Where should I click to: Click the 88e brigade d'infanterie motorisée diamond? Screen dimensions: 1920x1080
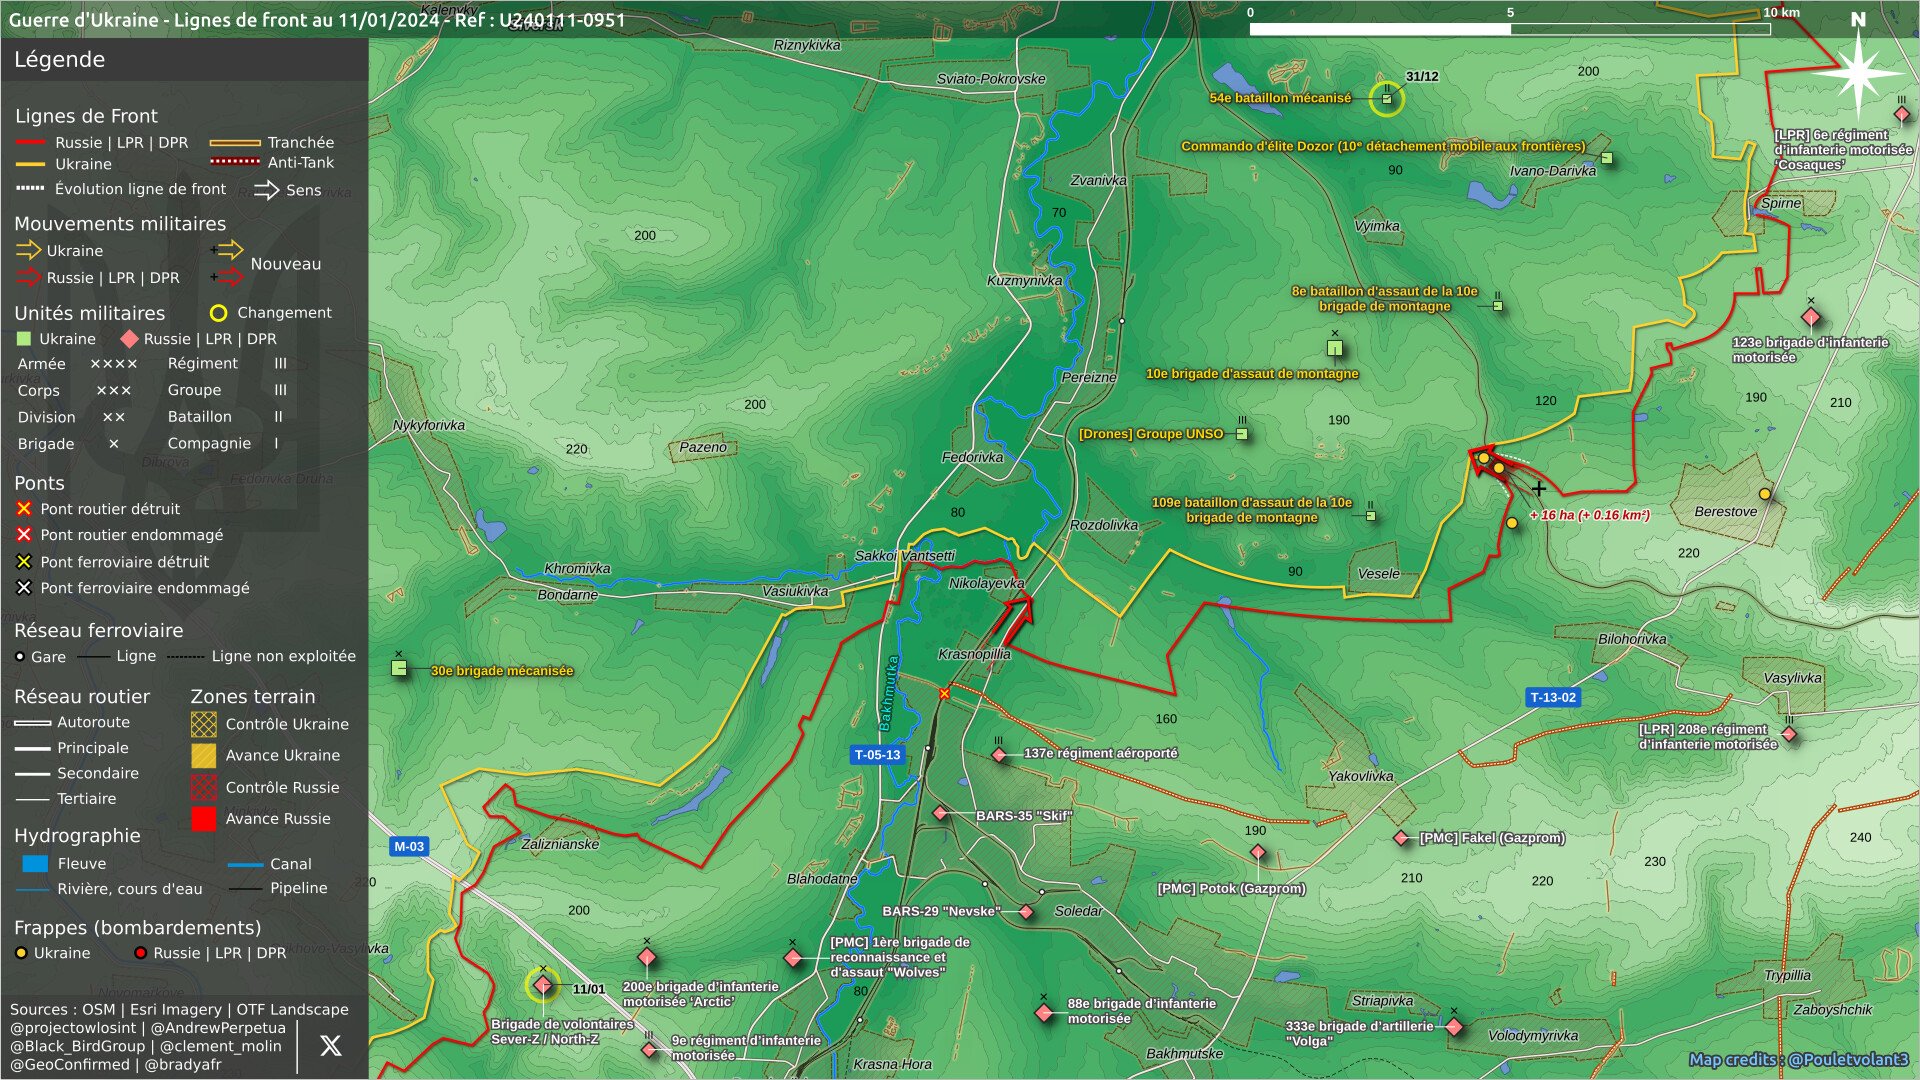pyautogui.click(x=1044, y=1013)
